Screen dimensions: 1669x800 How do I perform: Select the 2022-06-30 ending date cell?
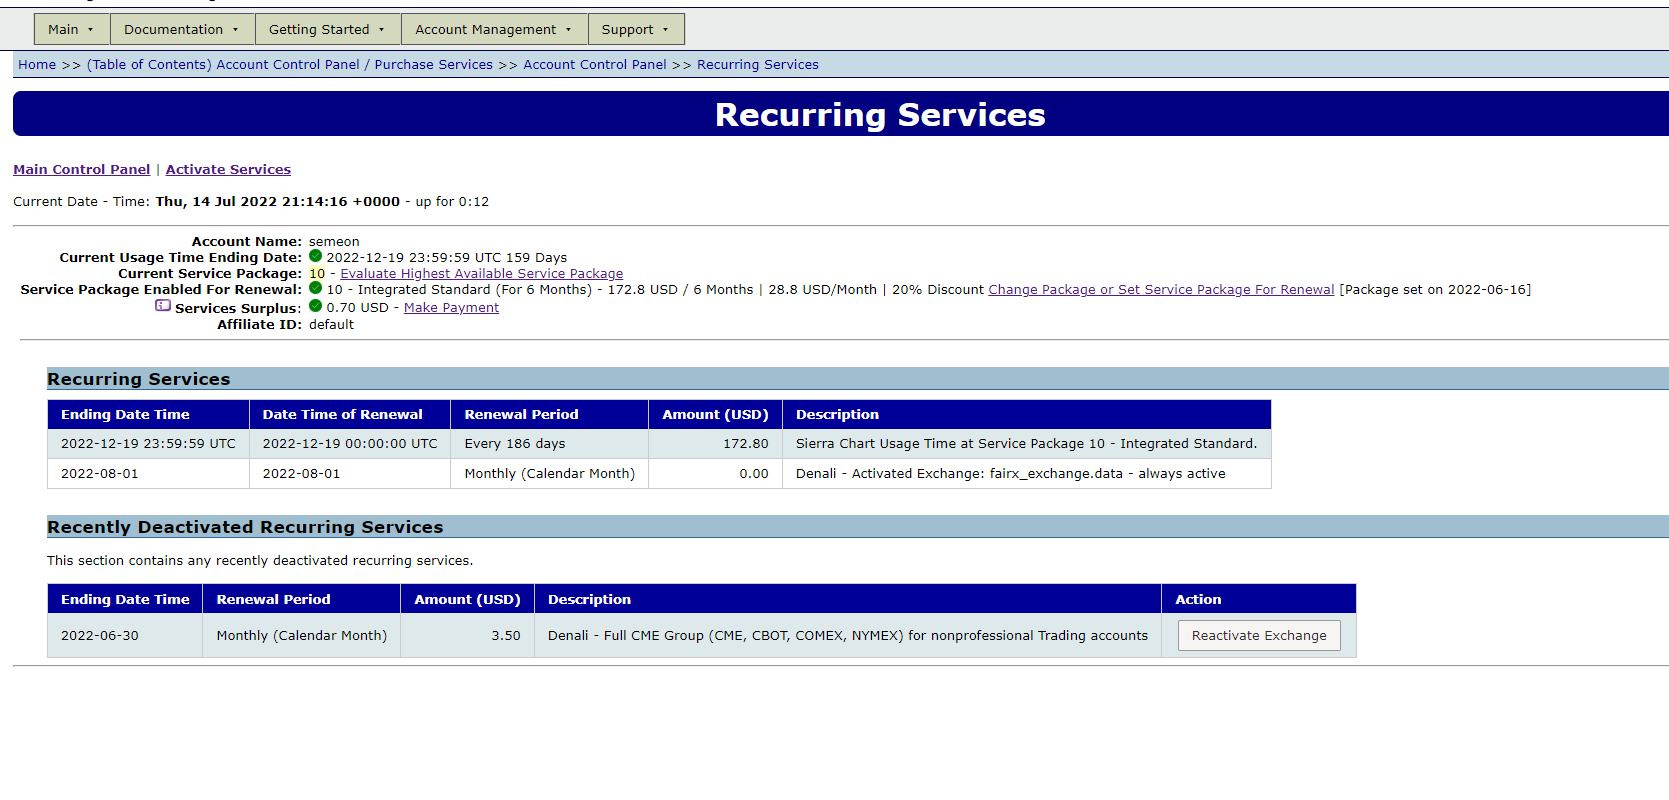tap(125, 636)
